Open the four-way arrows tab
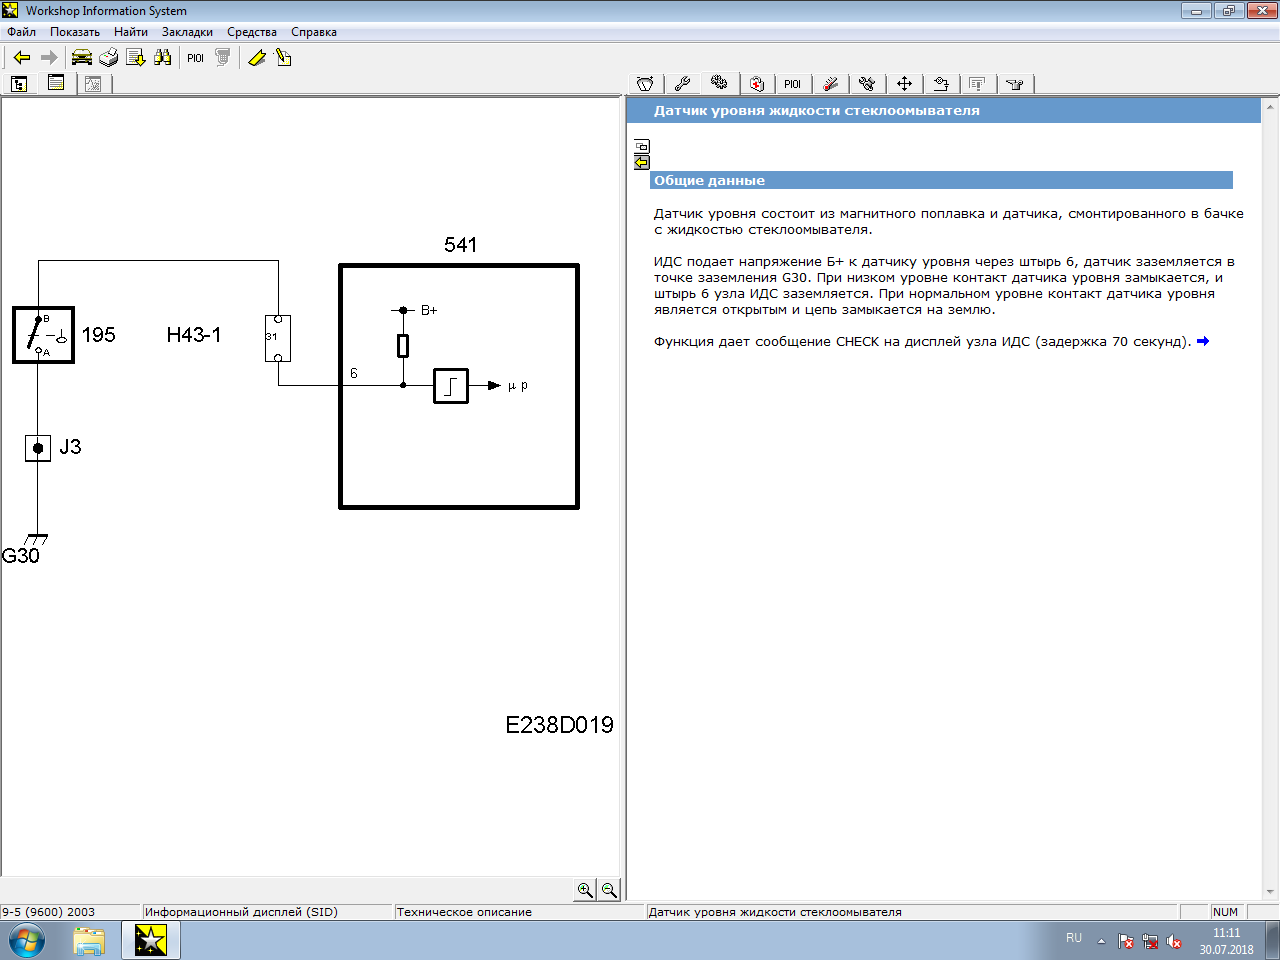The width and height of the screenshot is (1280, 960). [904, 84]
